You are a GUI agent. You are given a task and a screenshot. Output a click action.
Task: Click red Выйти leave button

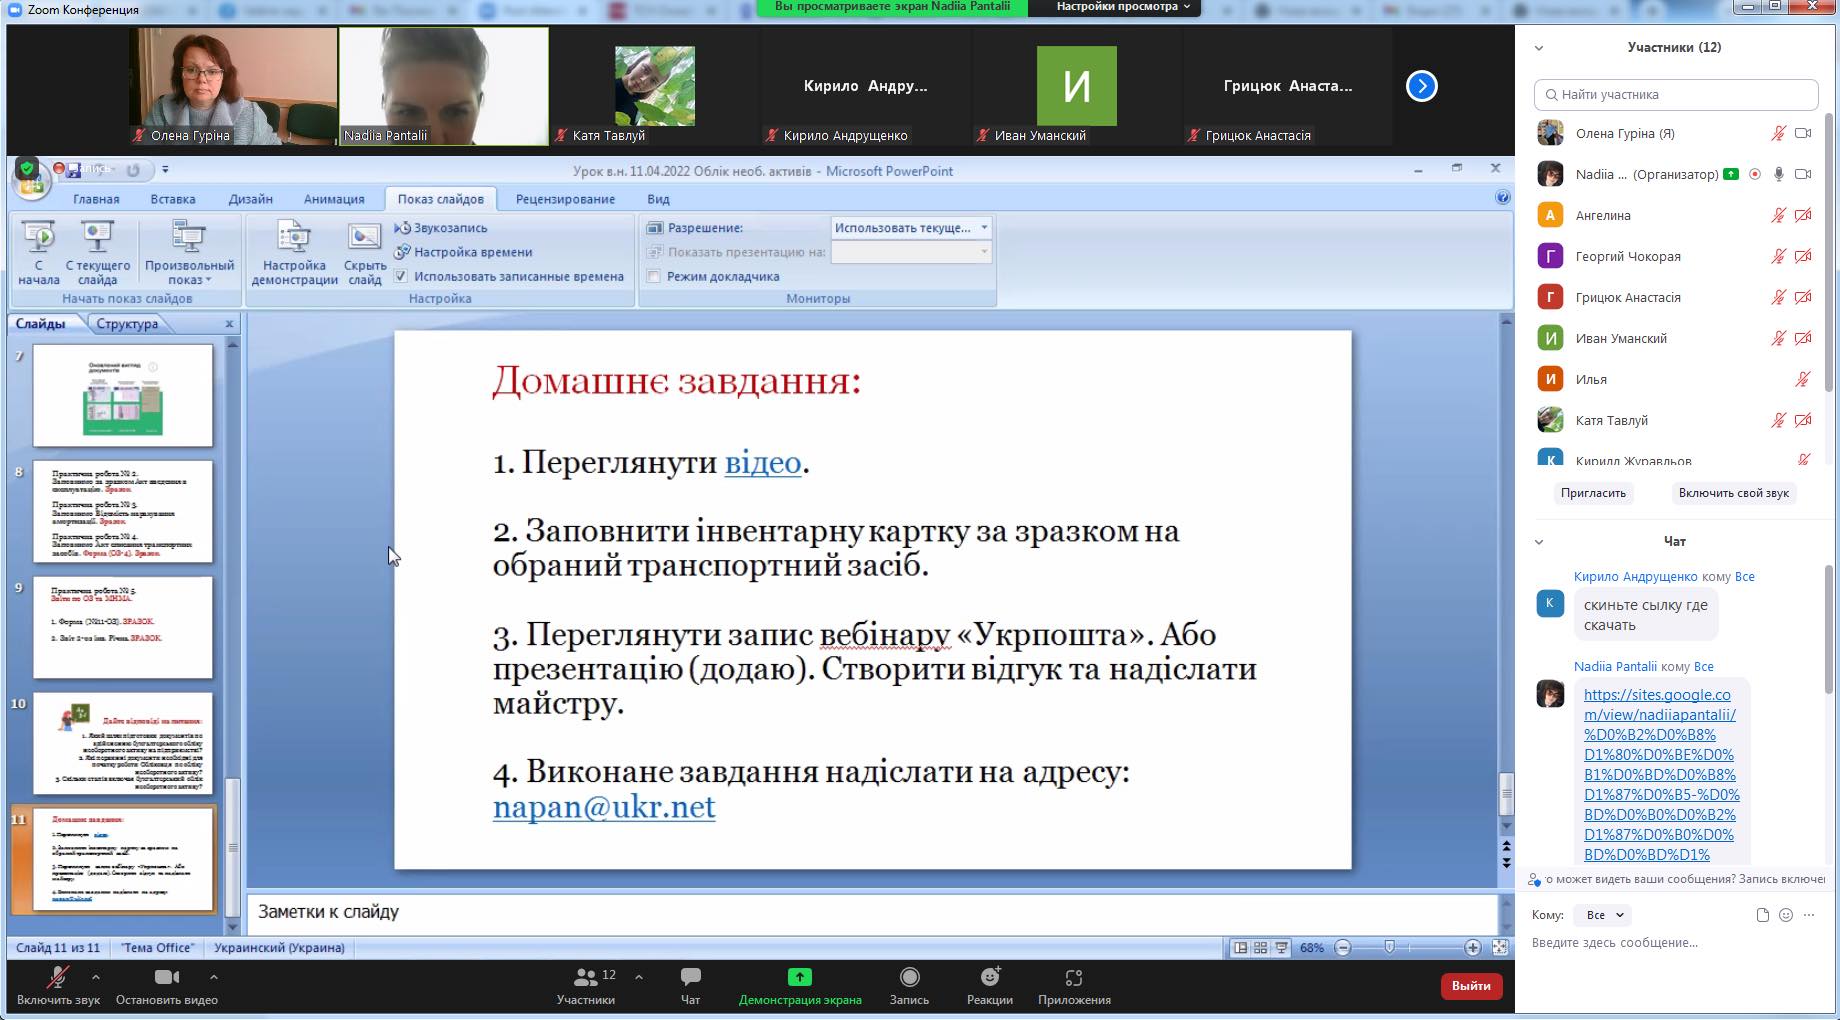tap(1471, 986)
